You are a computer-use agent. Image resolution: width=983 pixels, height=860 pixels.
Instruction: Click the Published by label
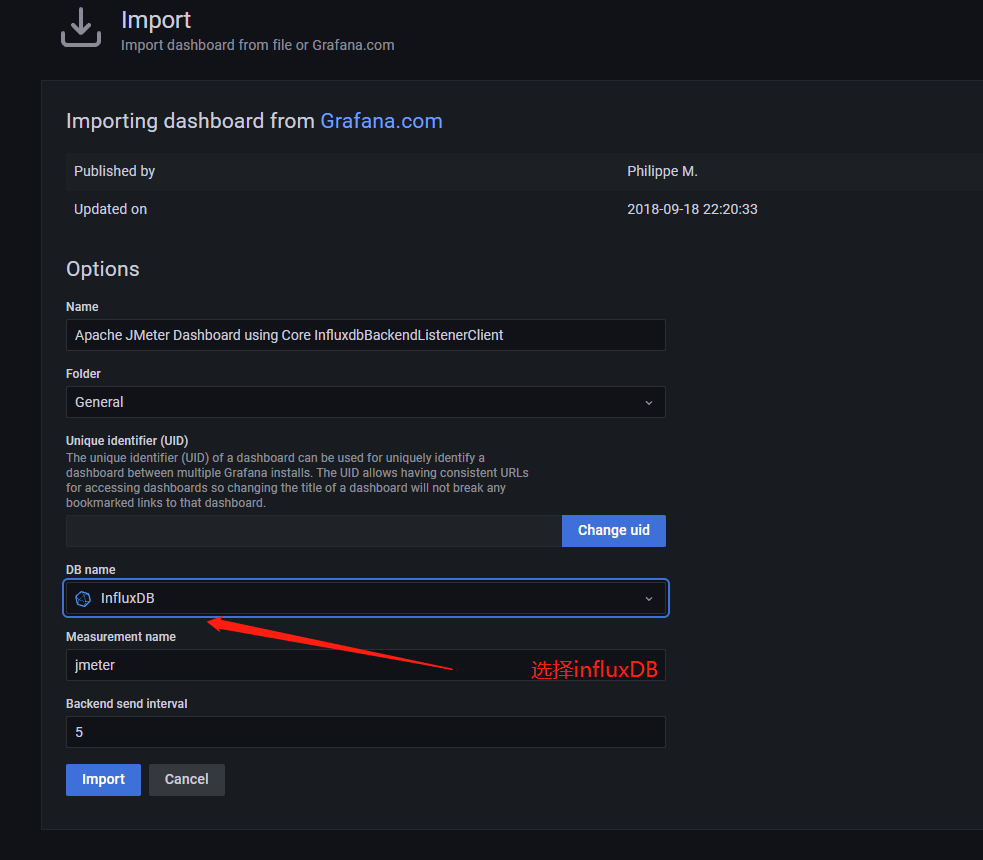point(114,171)
